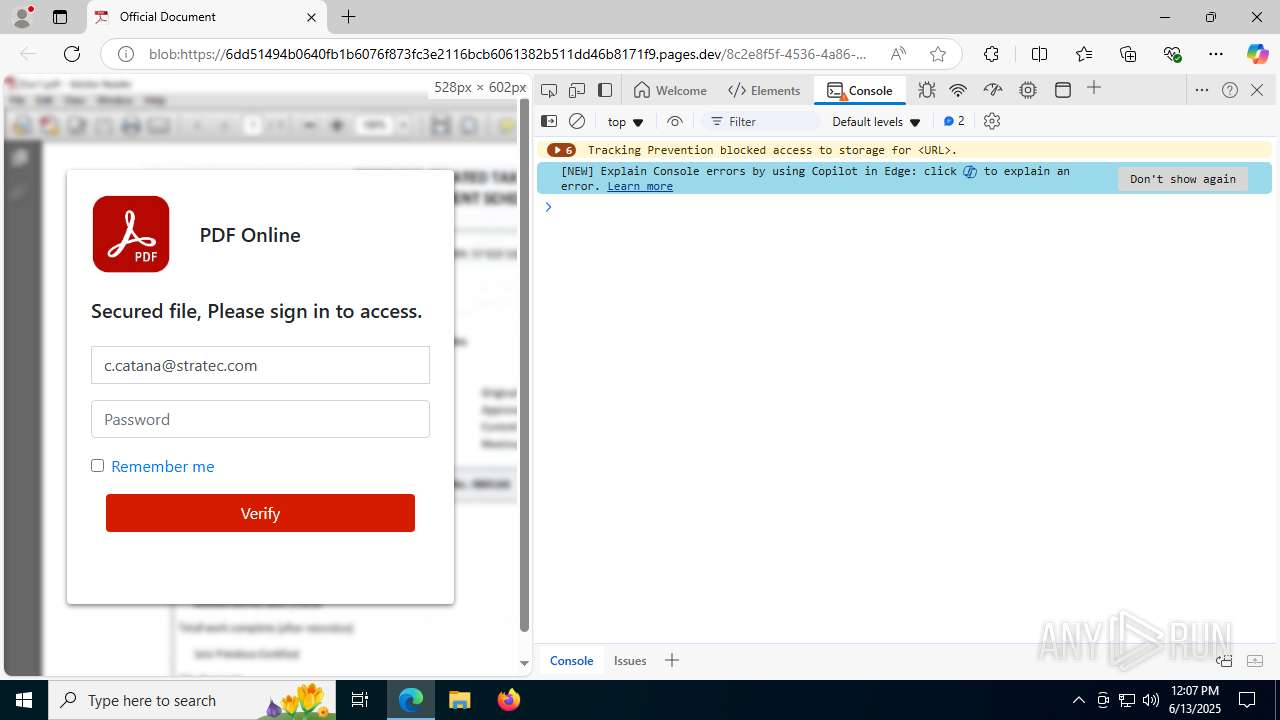Select the Official Document browser tab

[x=205, y=17]
